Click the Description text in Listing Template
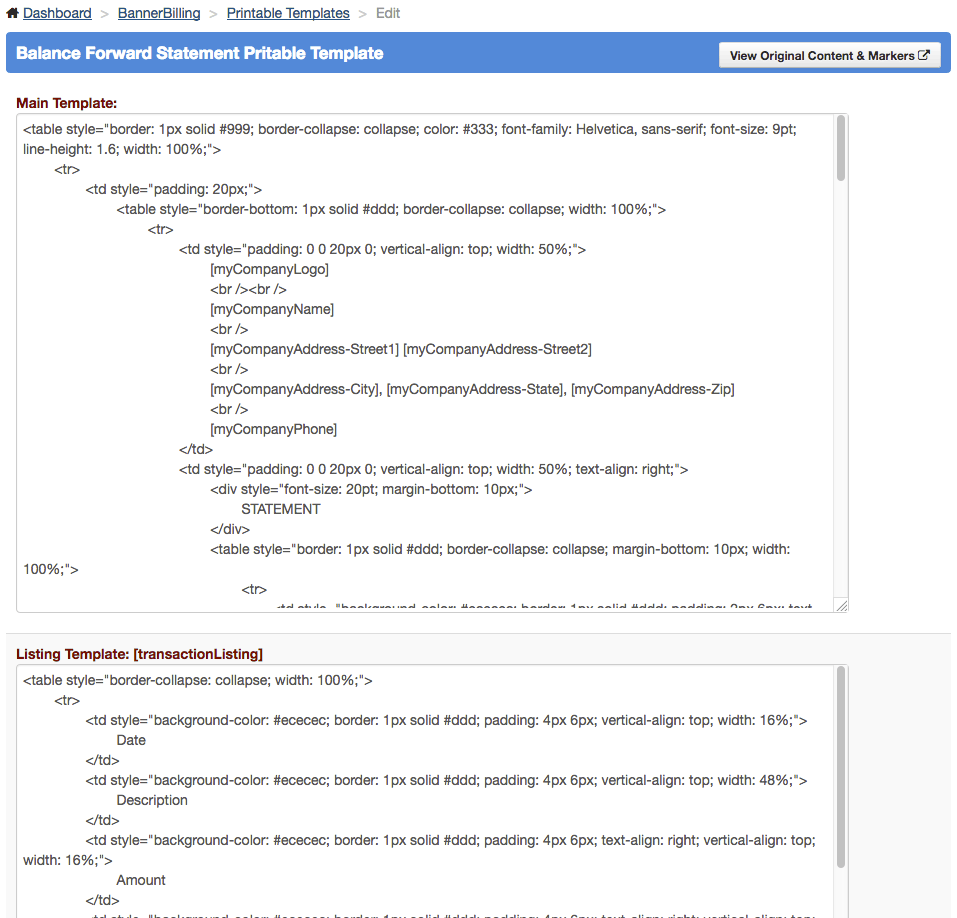The width and height of the screenshot is (957, 918). tap(152, 800)
